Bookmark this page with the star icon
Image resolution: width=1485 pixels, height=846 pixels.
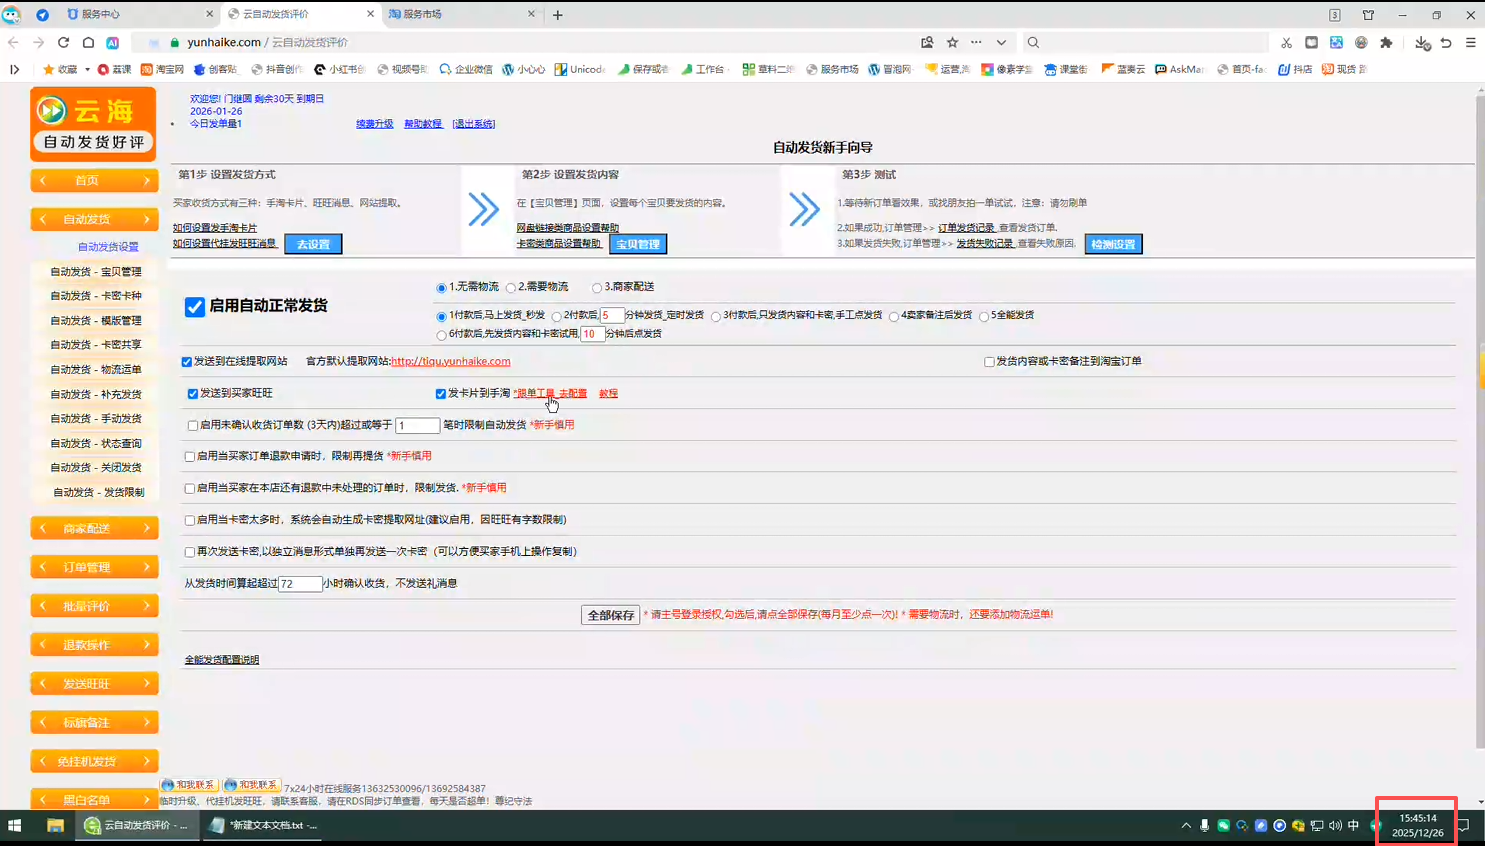952,43
